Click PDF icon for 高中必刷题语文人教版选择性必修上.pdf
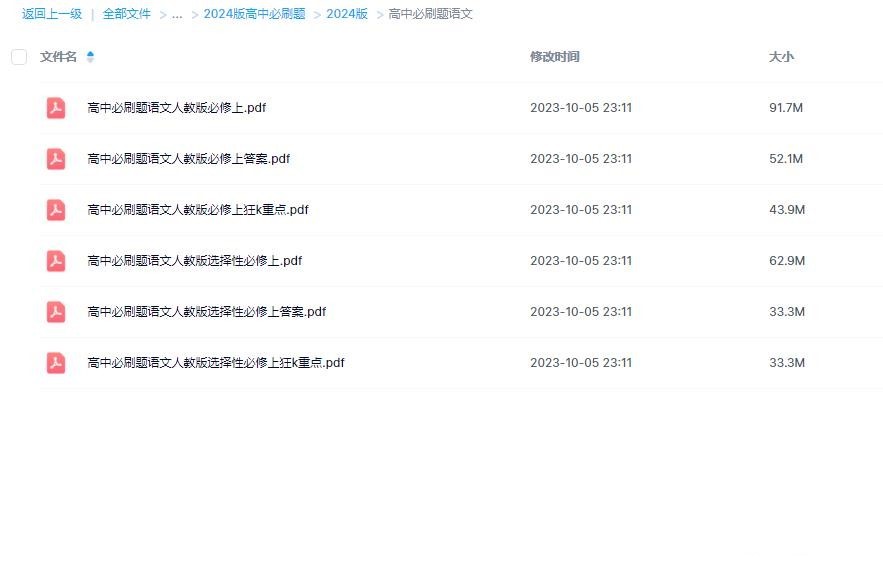The width and height of the screenshot is (883, 579). (x=56, y=261)
